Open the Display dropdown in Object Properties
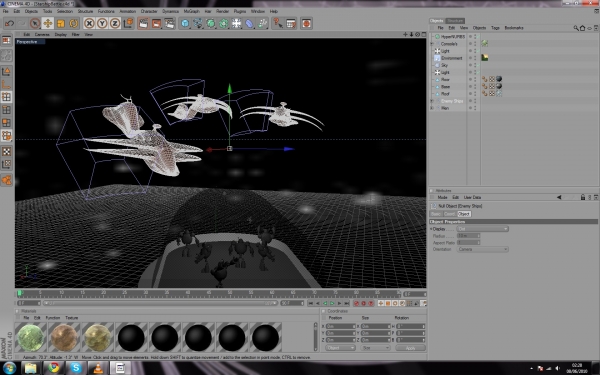Image resolution: width=600 pixels, height=375 pixels. point(483,229)
